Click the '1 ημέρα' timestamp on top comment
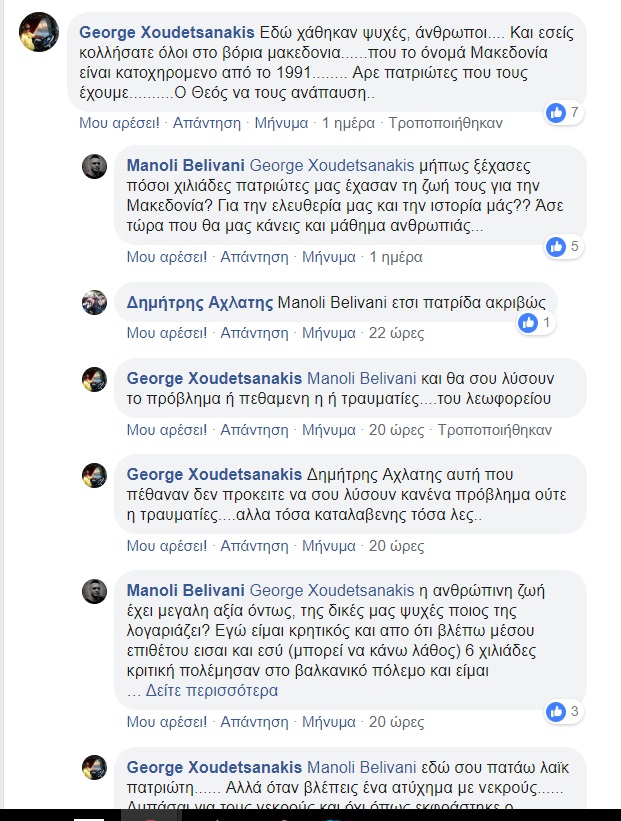The width and height of the screenshot is (621, 821). (x=348, y=124)
